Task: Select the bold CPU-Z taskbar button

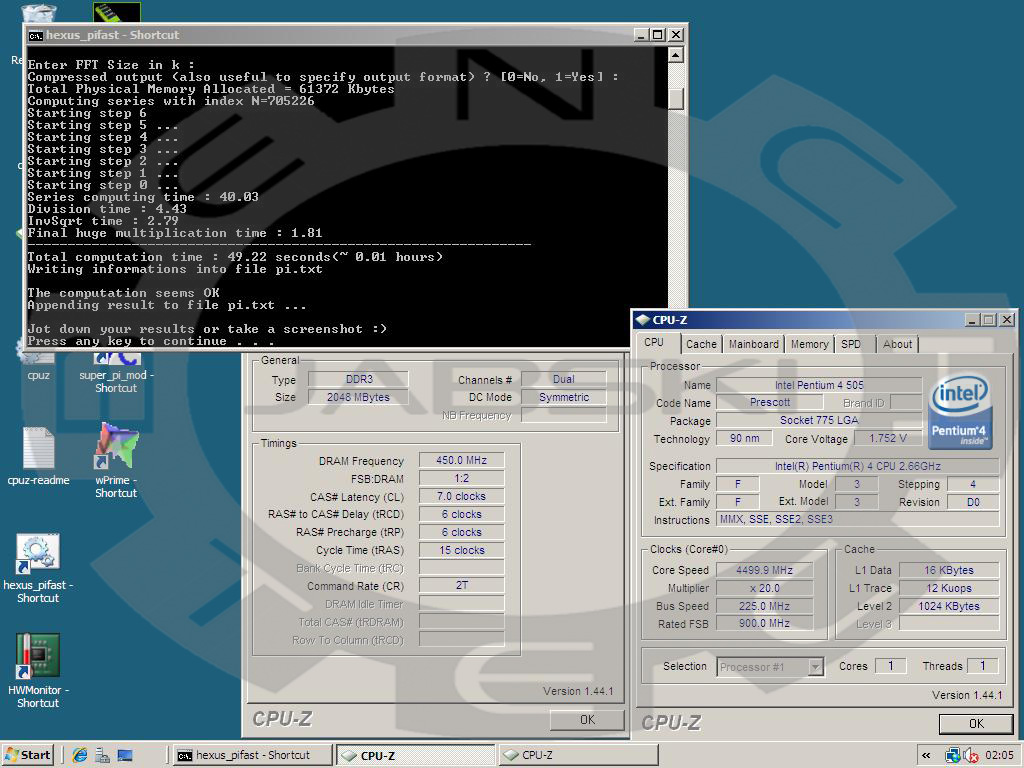Action: (x=415, y=755)
